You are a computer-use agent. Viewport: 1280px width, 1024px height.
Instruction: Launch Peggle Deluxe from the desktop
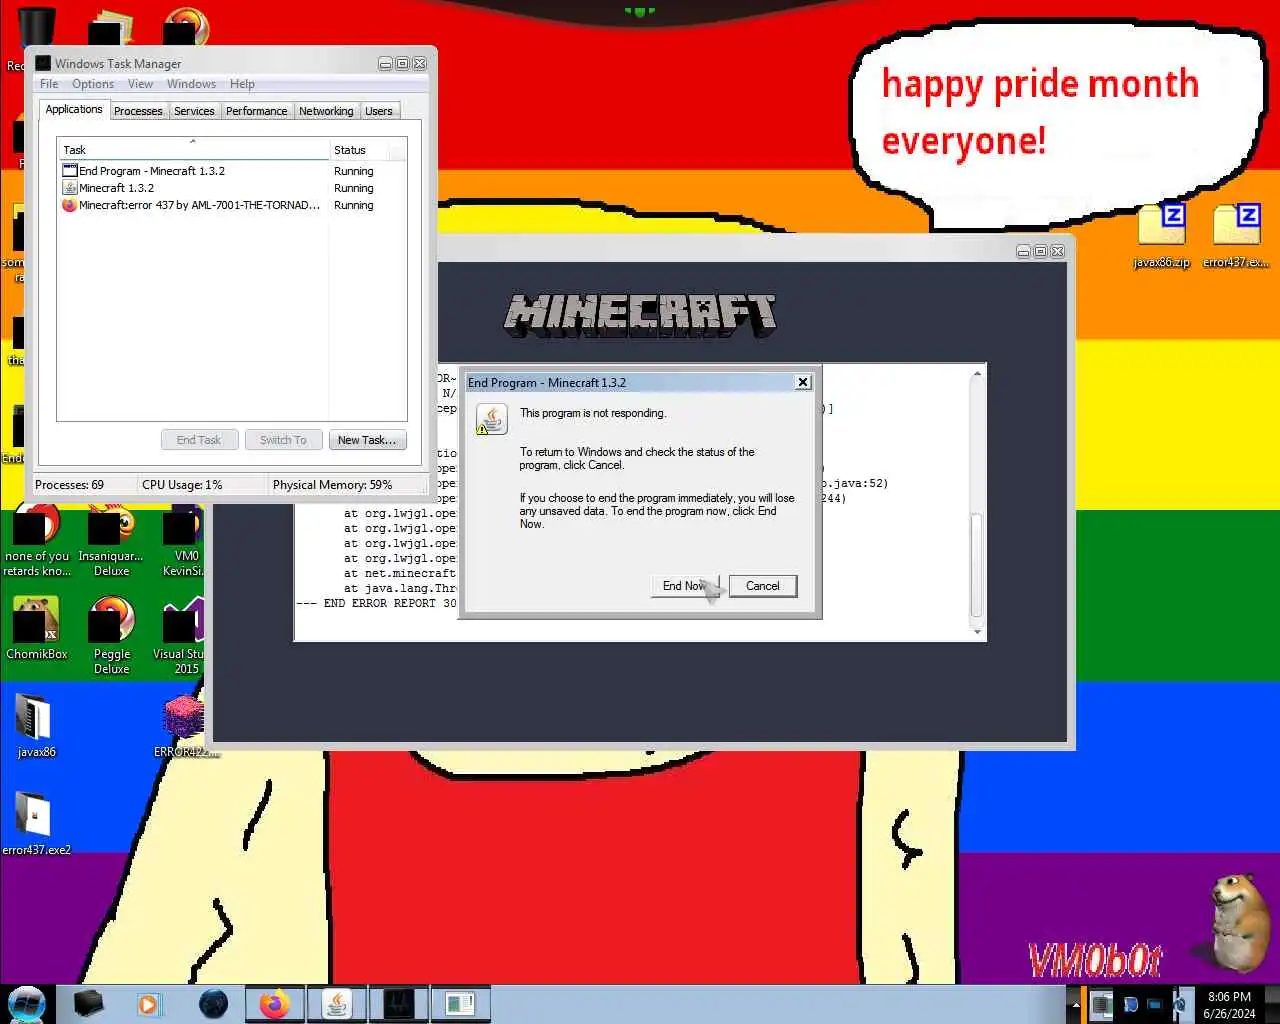(x=112, y=634)
